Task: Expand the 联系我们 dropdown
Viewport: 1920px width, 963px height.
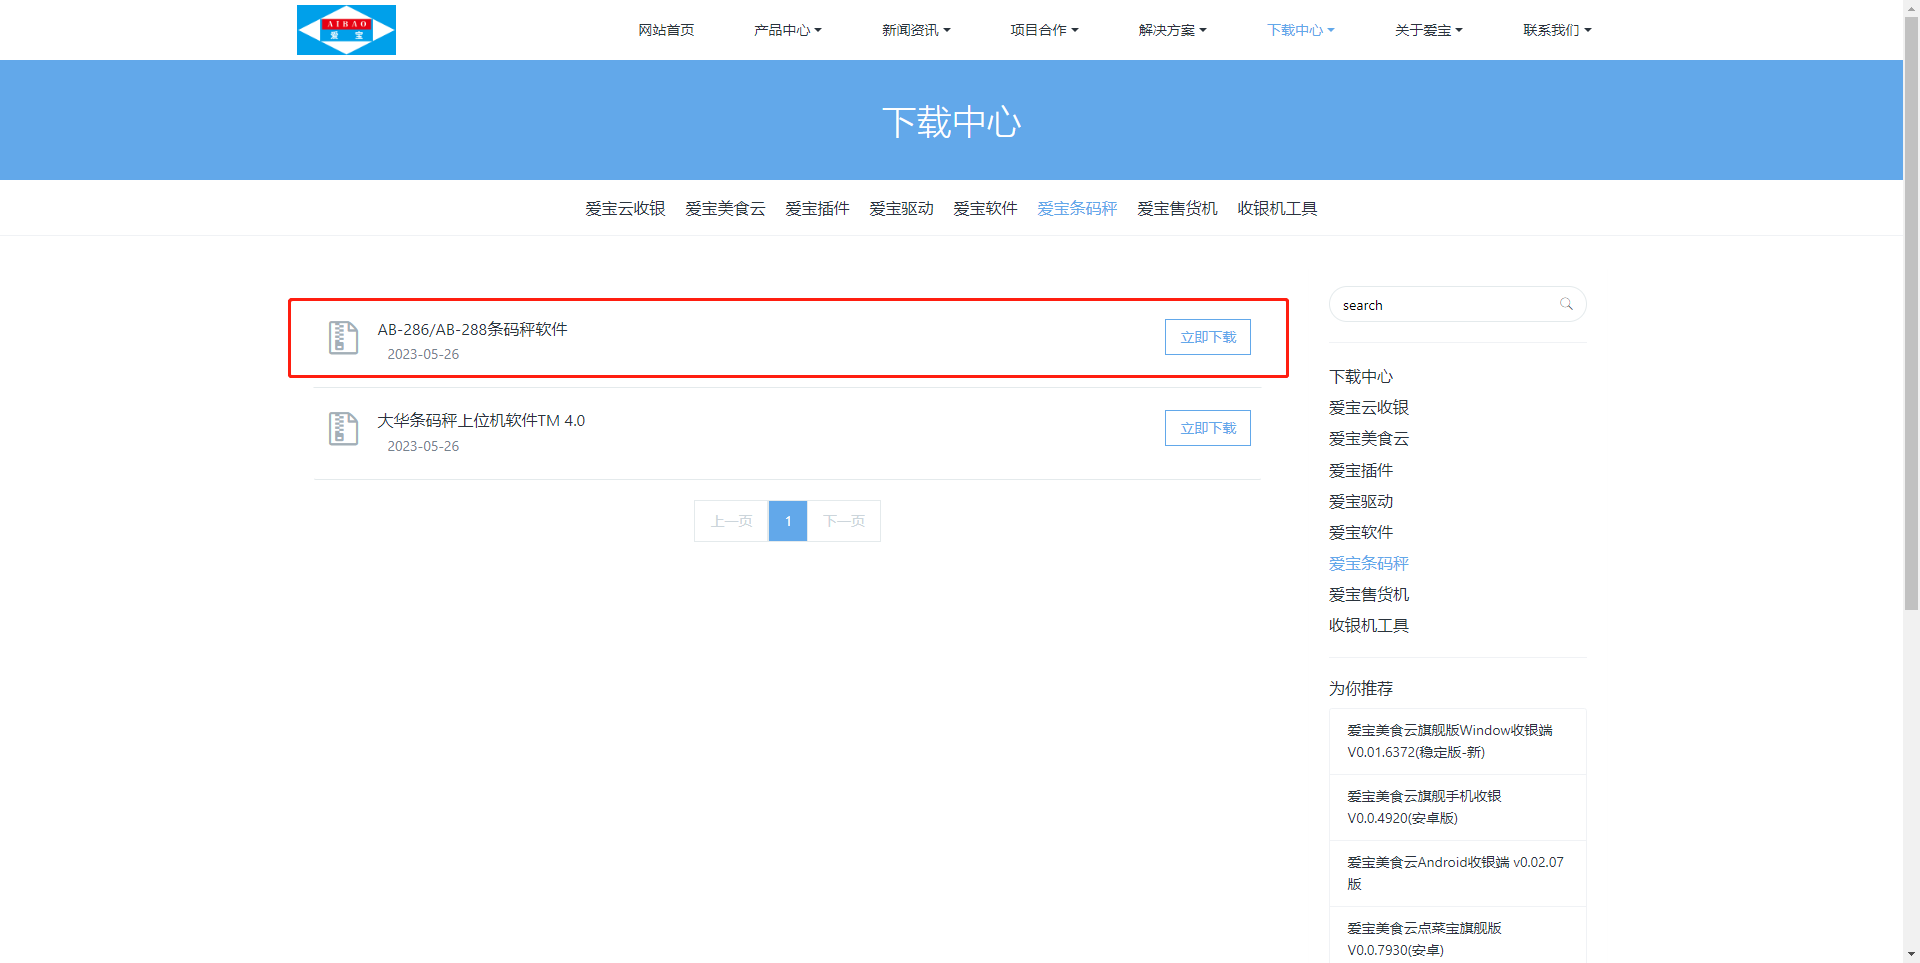Action: pyautogui.click(x=1557, y=30)
